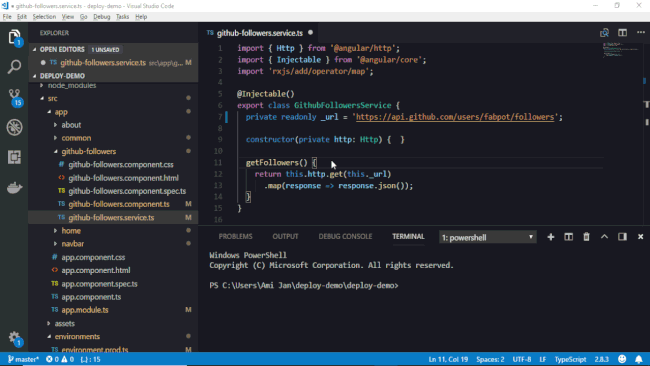Collapse the src folder
The height and width of the screenshot is (366, 650).
pos(52,98)
